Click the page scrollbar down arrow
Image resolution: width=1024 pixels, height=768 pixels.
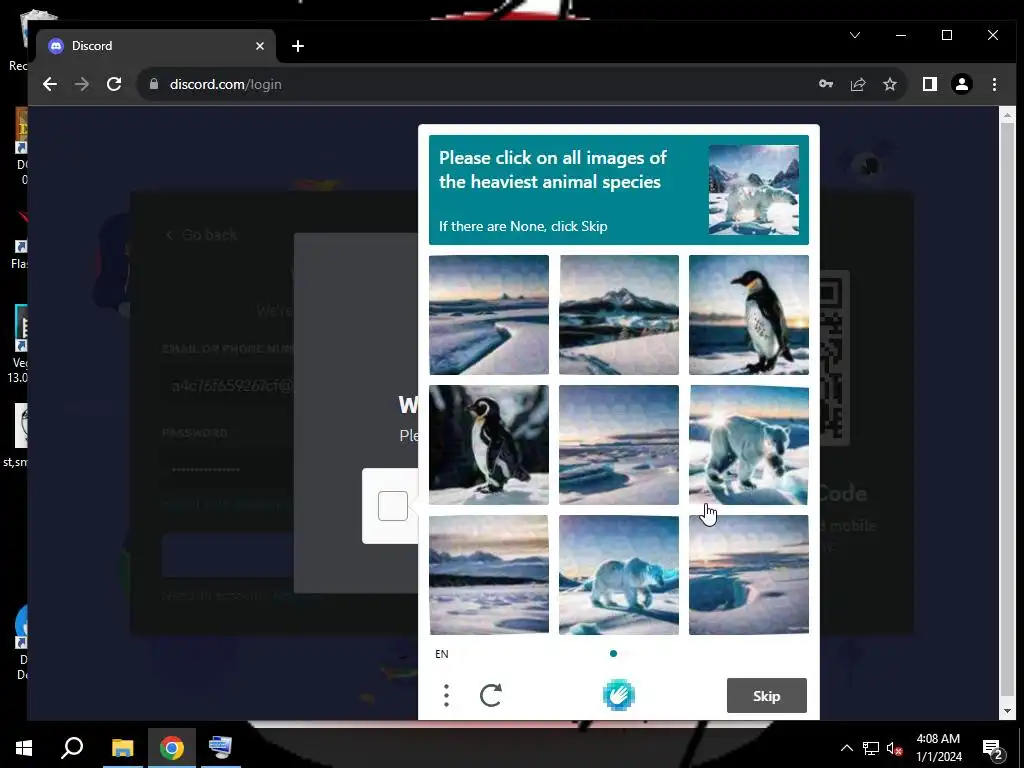coord(1007,711)
